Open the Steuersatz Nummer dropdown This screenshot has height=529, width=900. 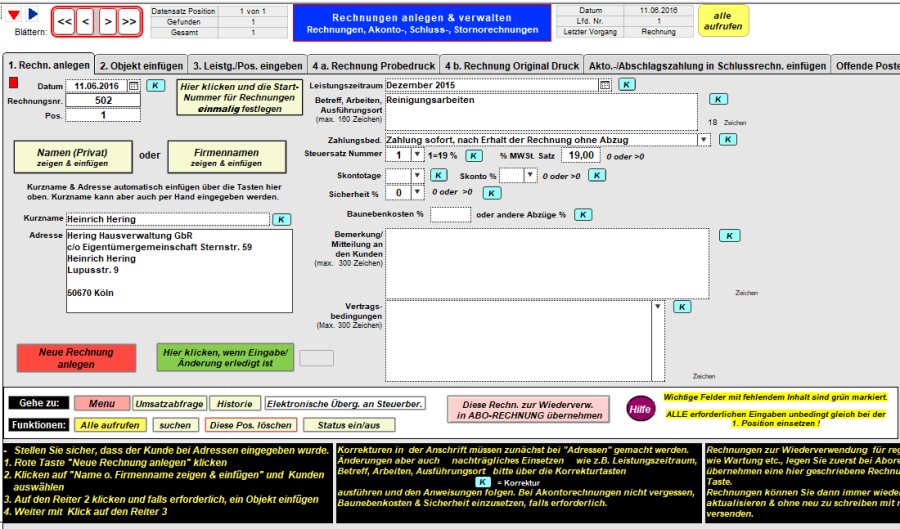417,155
